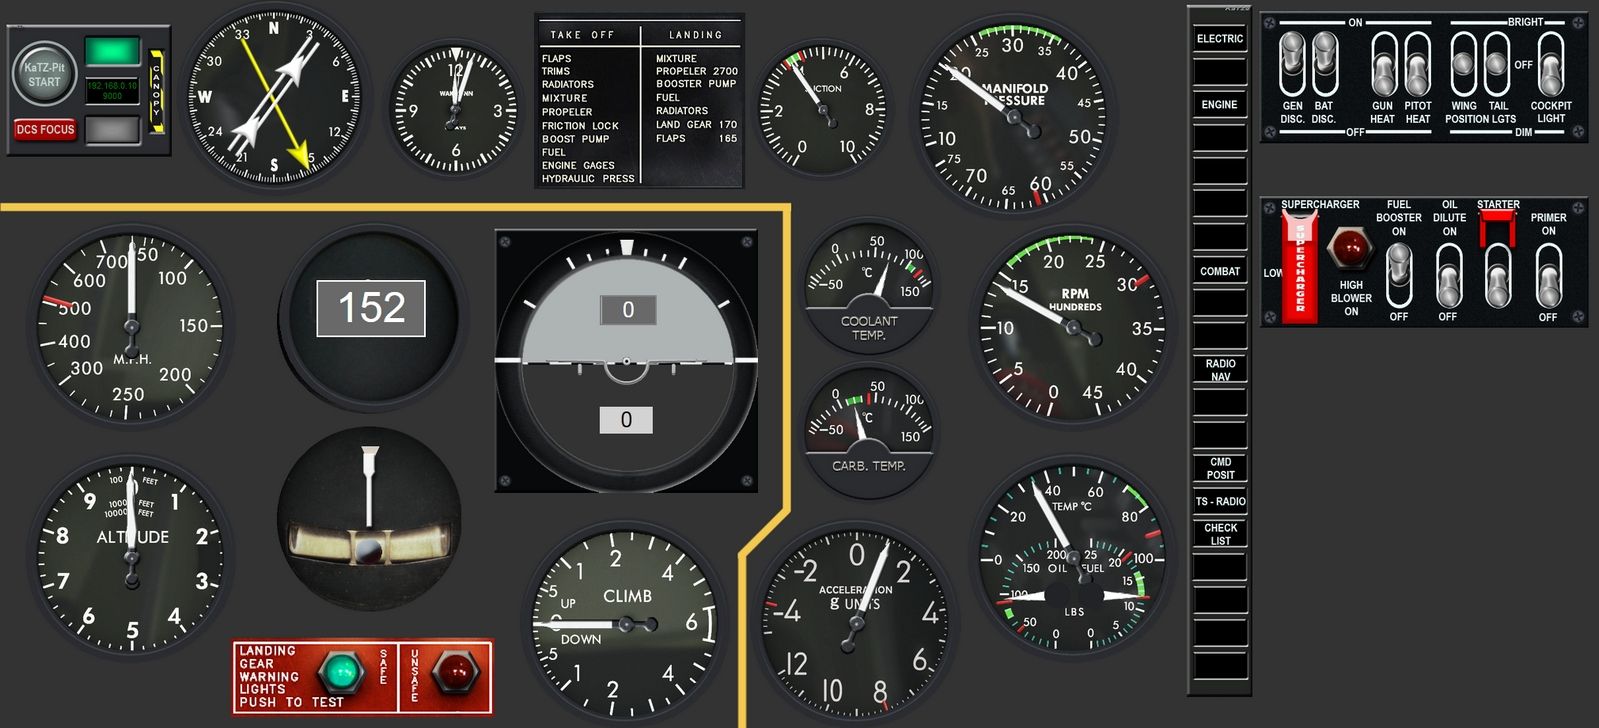Image resolution: width=1599 pixels, height=728 pixels.
Task: Click the yellow-striped CANOPY handle
Action: click(156, 91)
